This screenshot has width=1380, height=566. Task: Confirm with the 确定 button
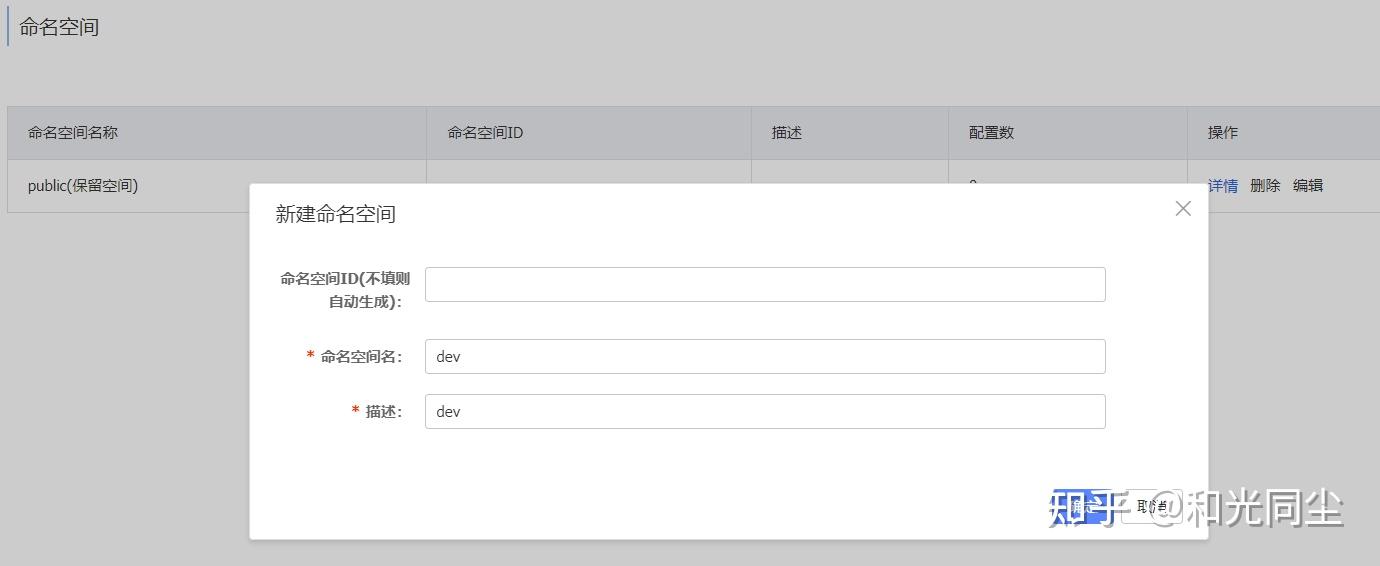click(1084, 507)
